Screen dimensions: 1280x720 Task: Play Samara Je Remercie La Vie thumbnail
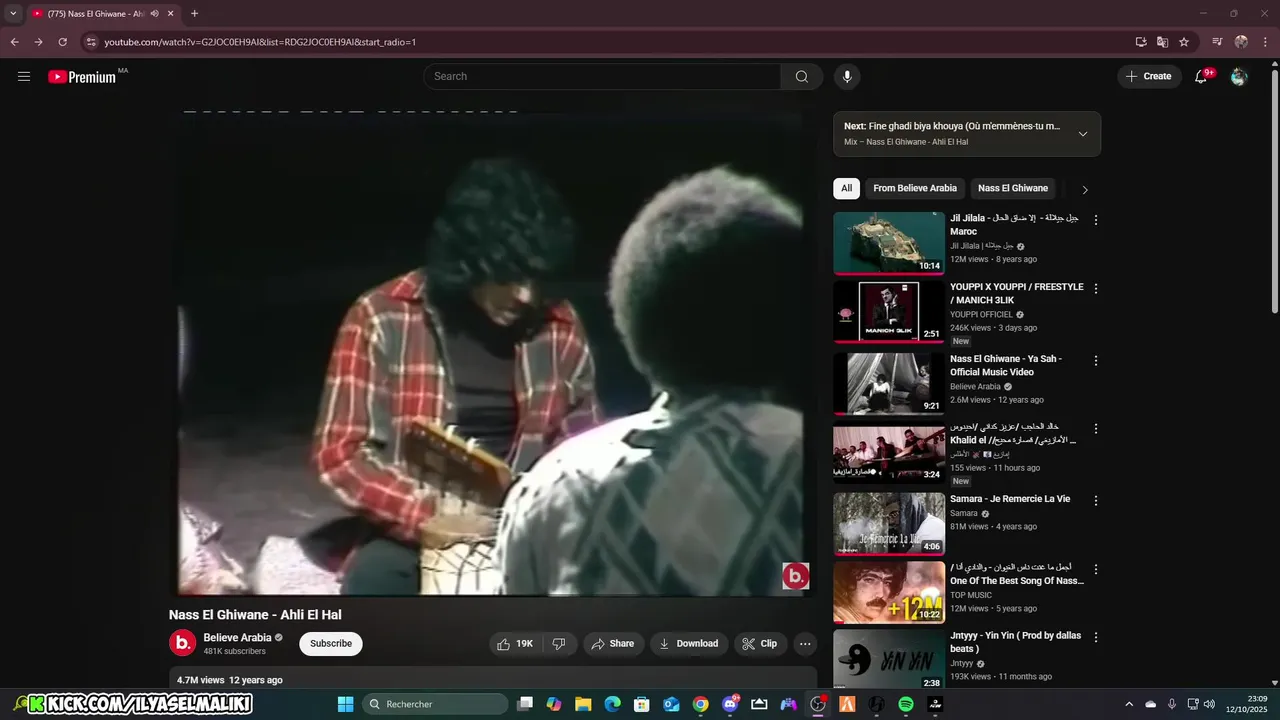[x=889, y=524]
